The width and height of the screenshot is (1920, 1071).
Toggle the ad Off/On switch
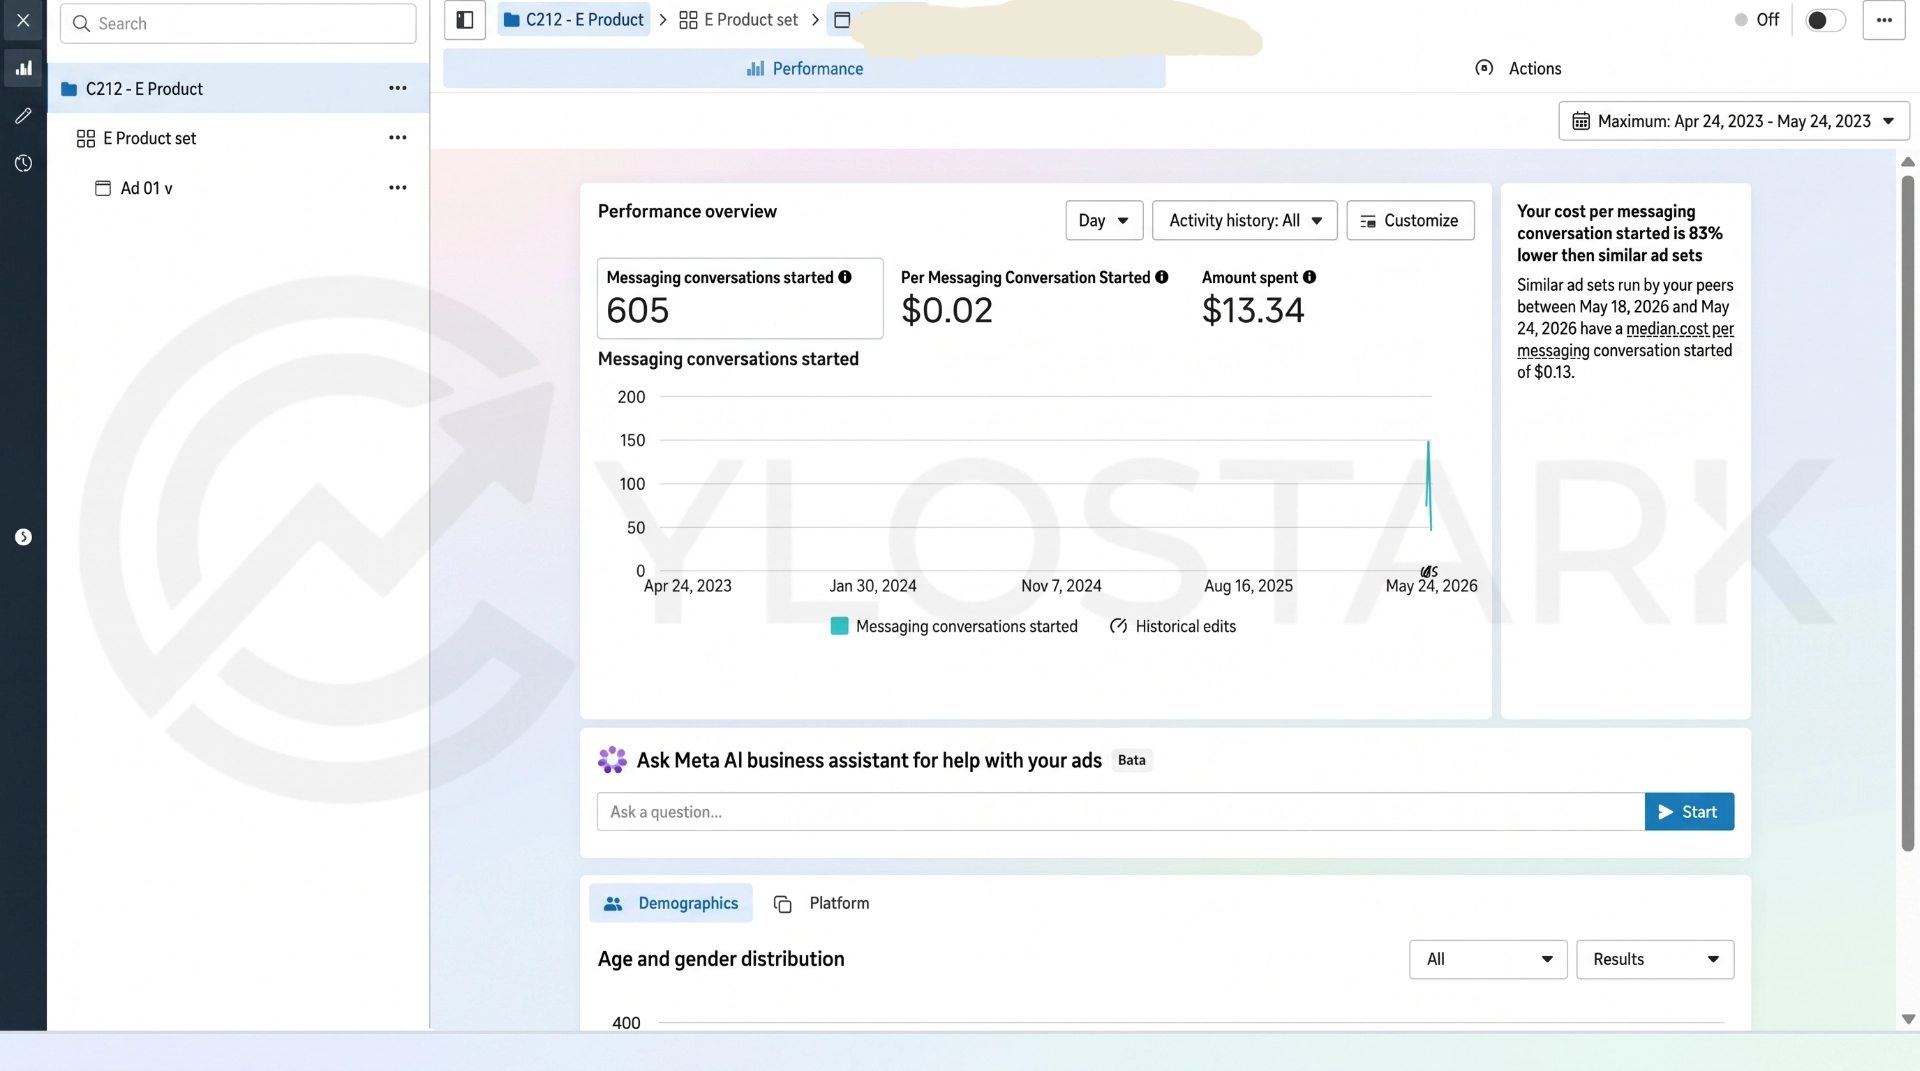(x=1825, y=20)
